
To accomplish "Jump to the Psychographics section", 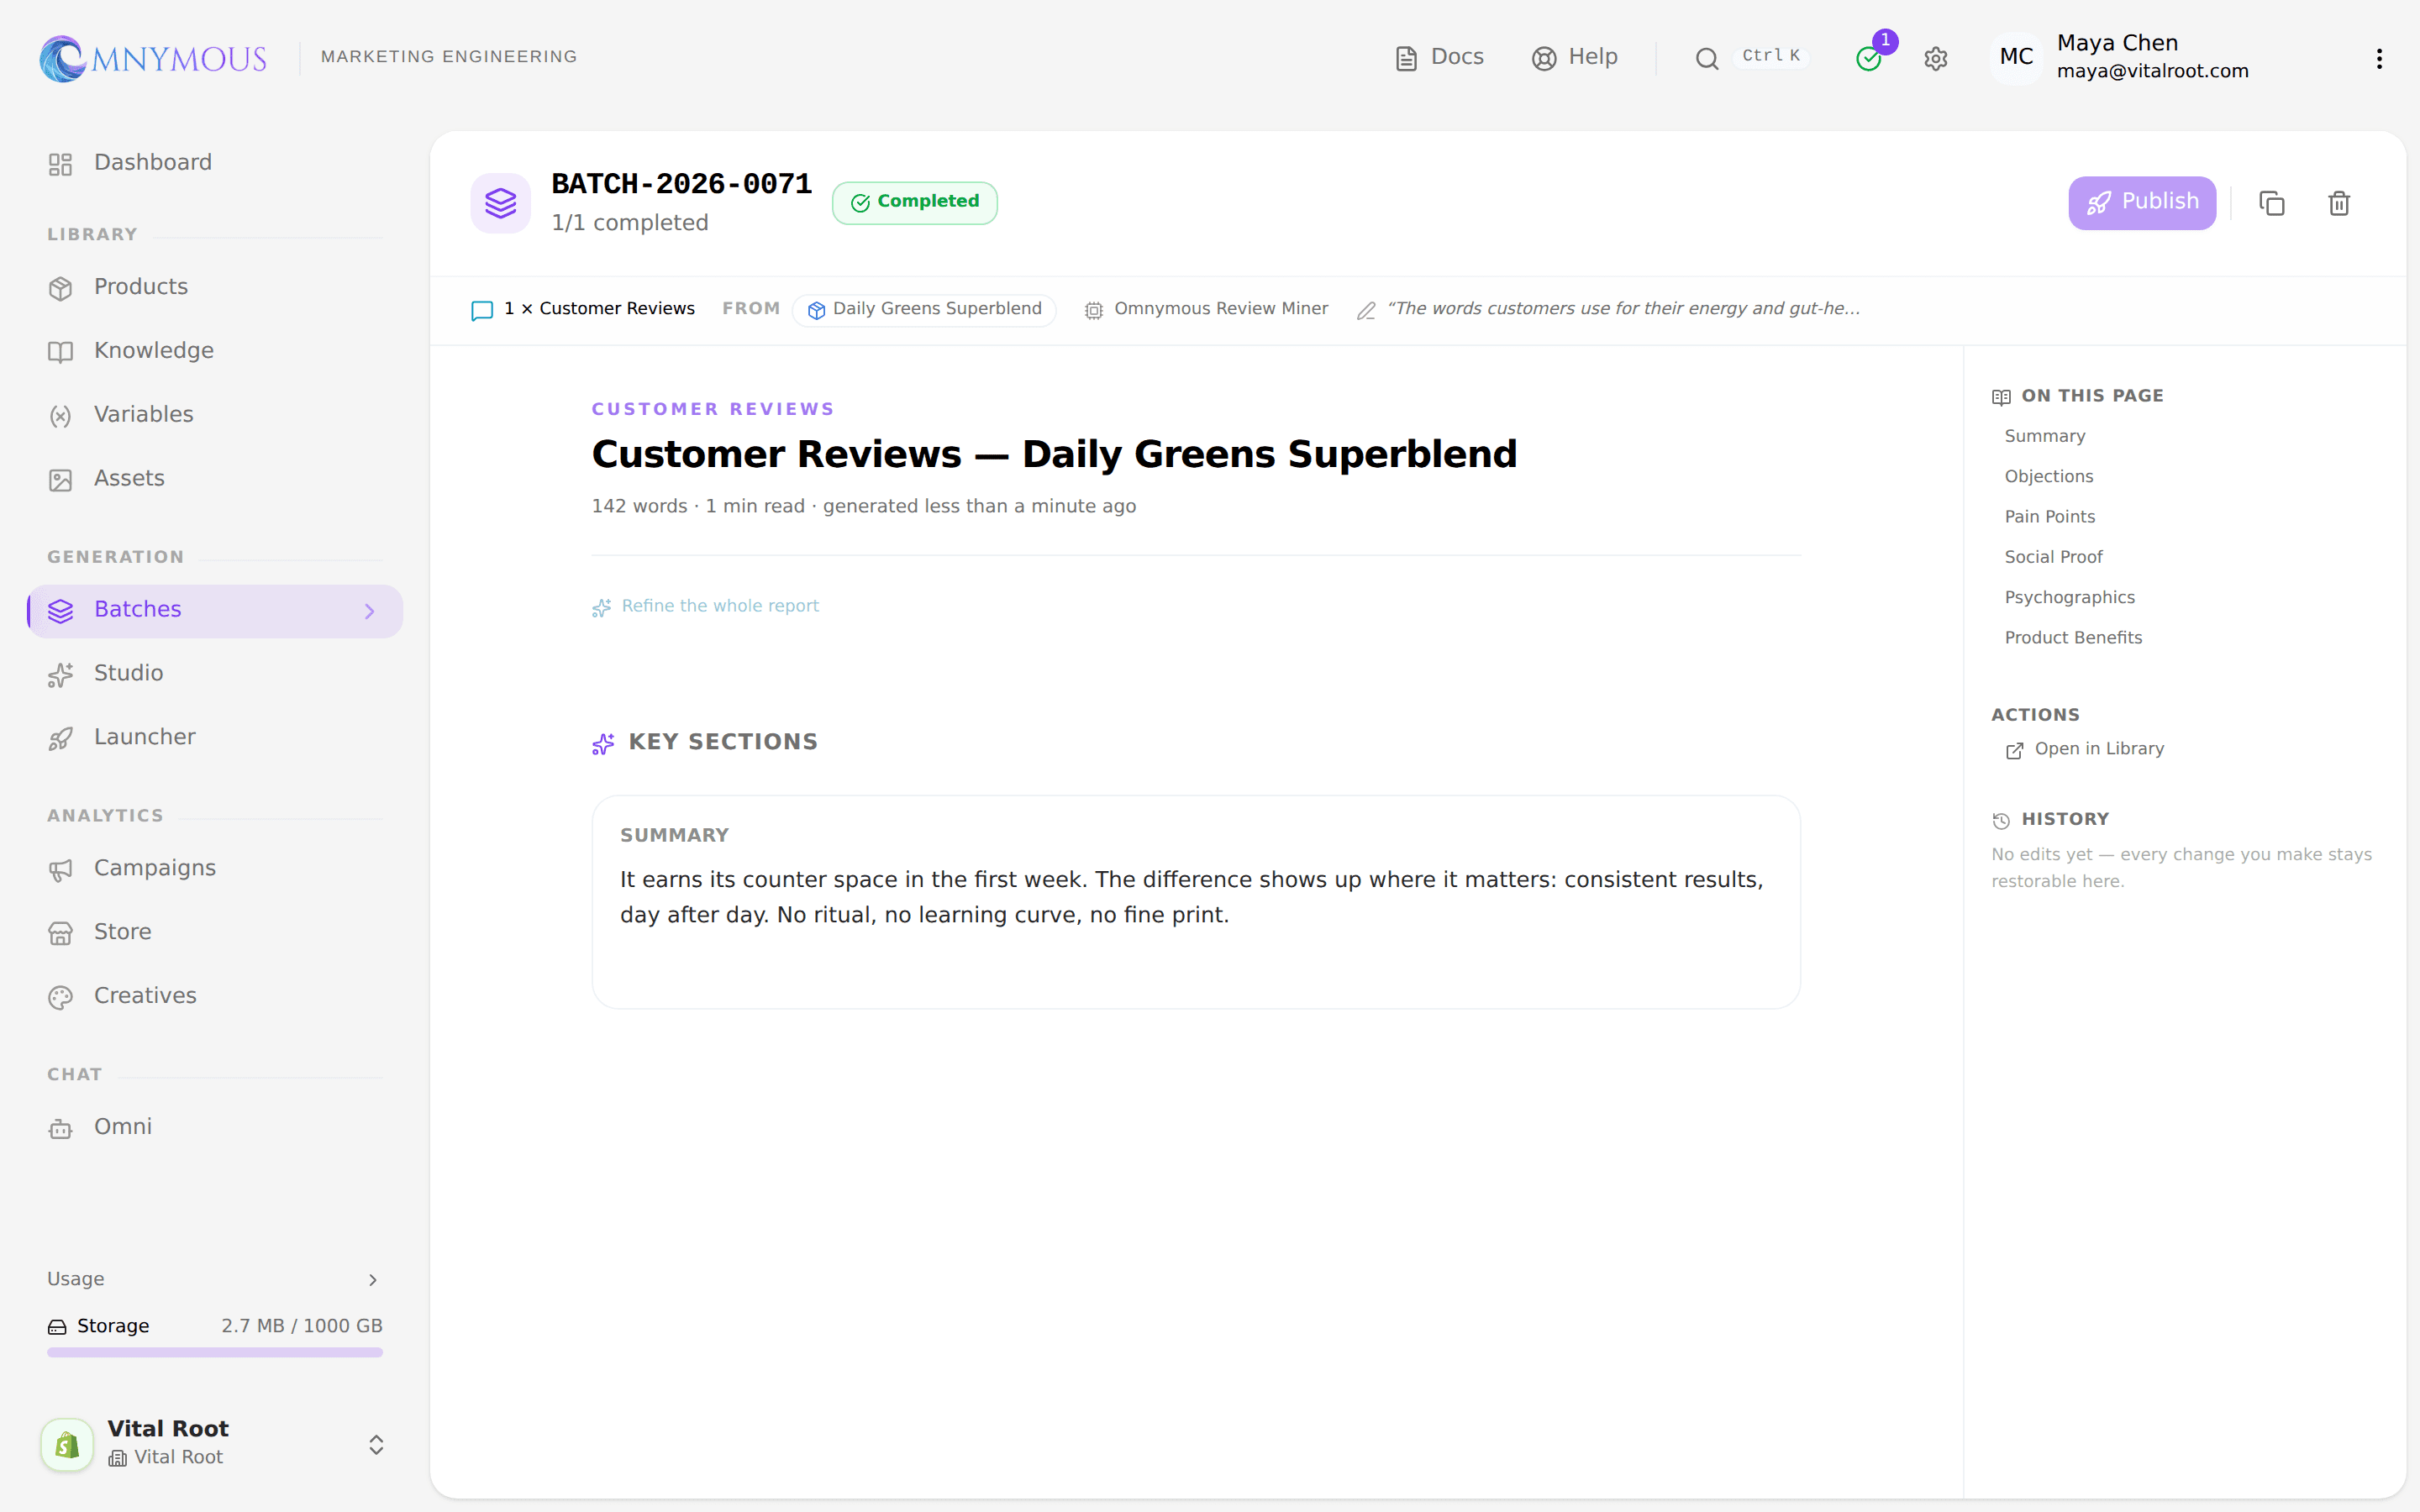I will pos(2069,597).
